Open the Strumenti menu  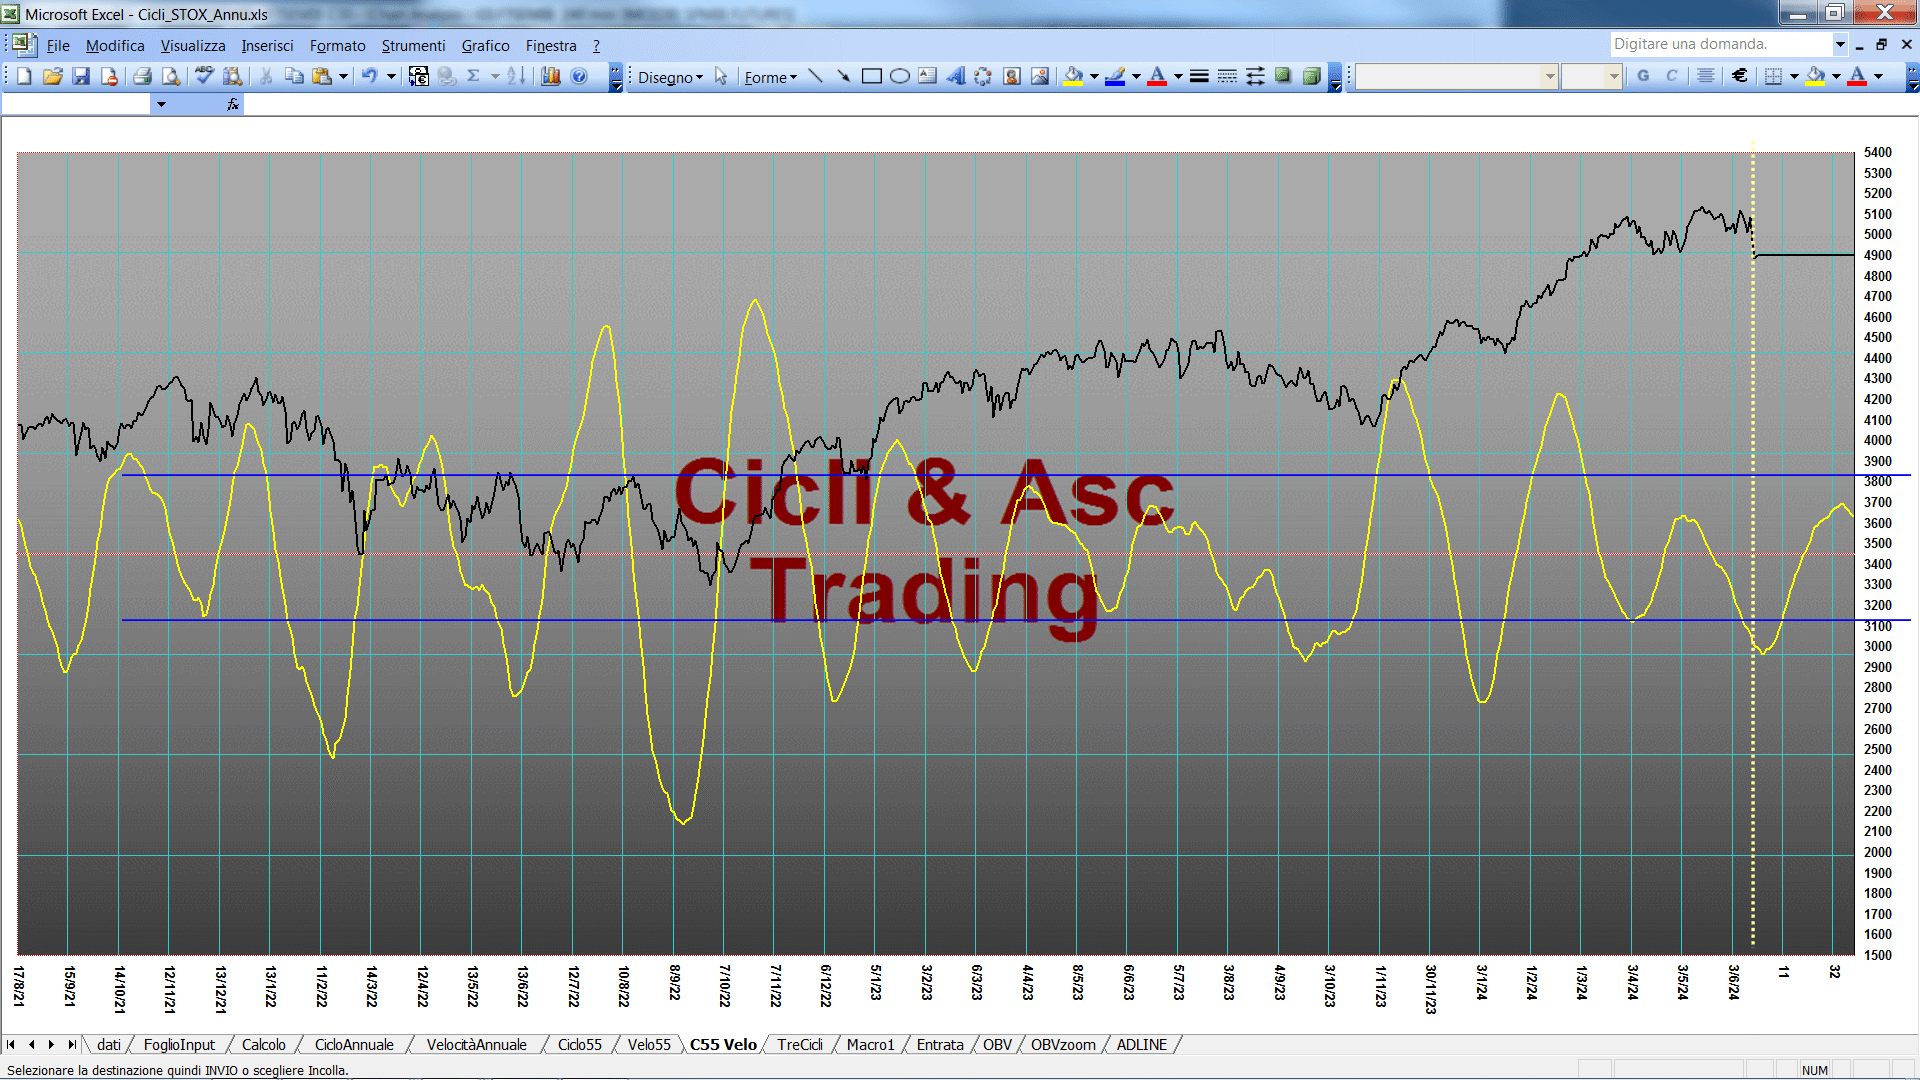point(413,46)
